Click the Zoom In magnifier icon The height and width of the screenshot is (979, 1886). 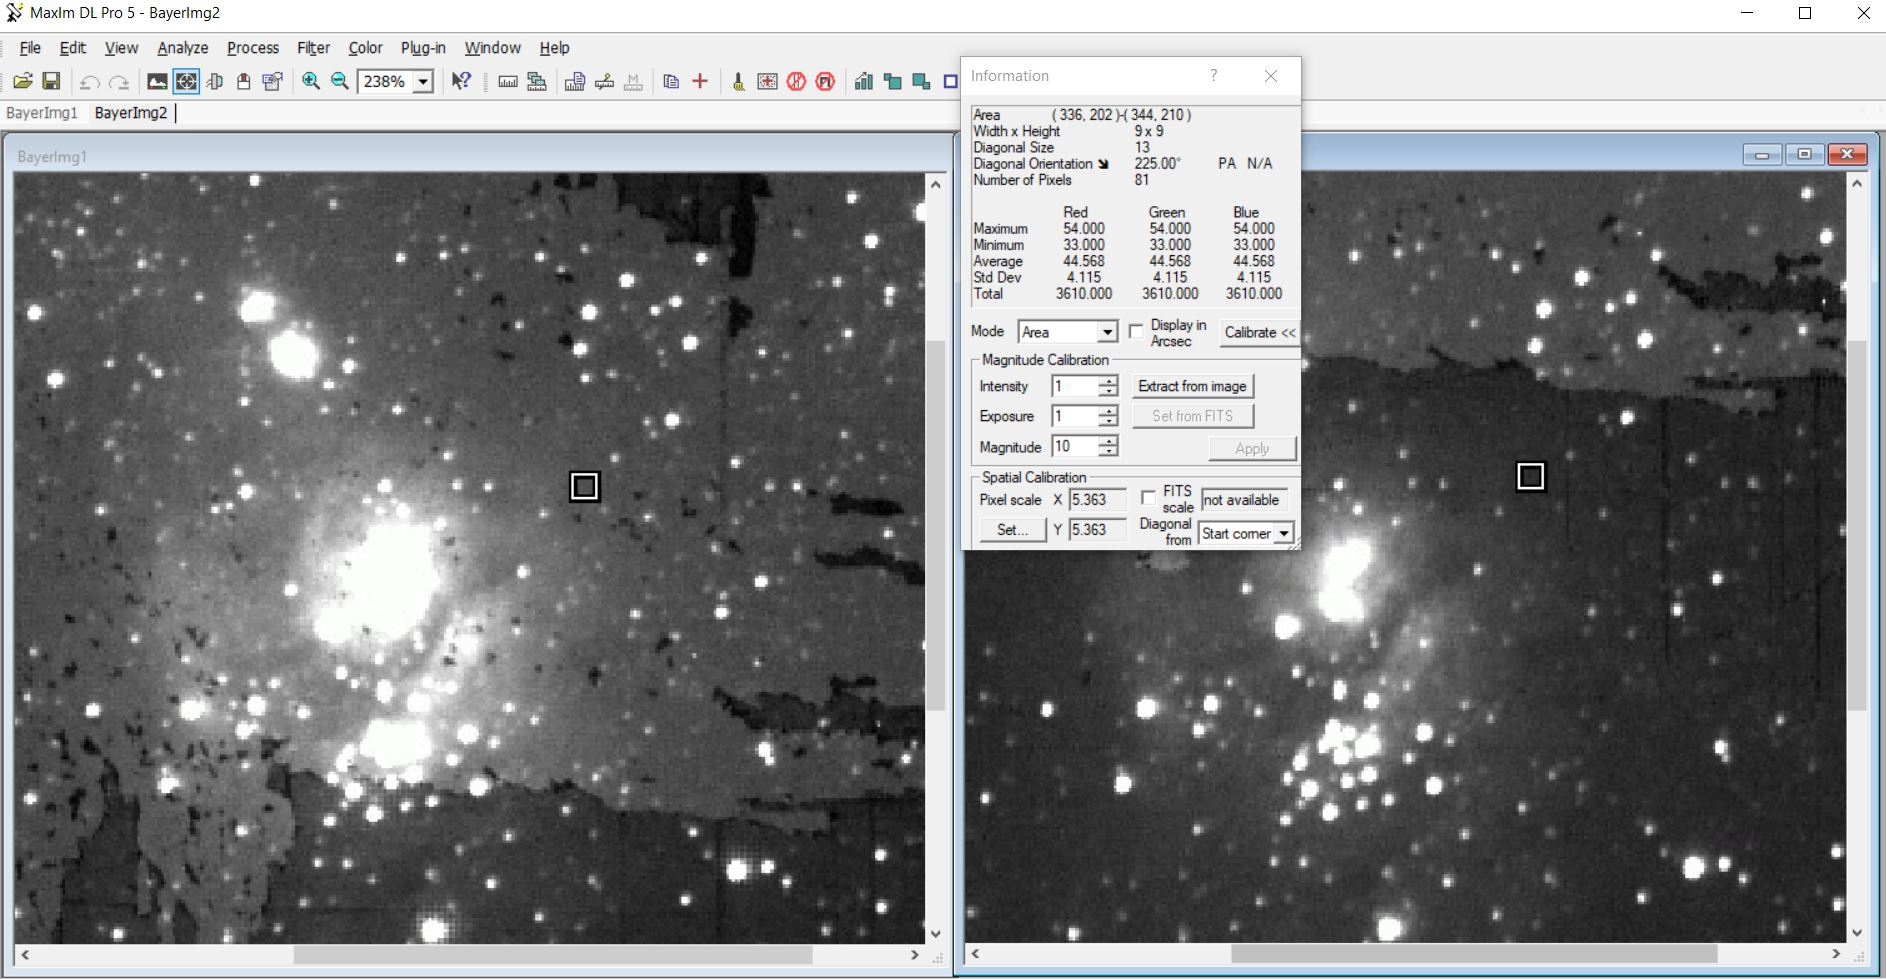(x=311, y=82)
